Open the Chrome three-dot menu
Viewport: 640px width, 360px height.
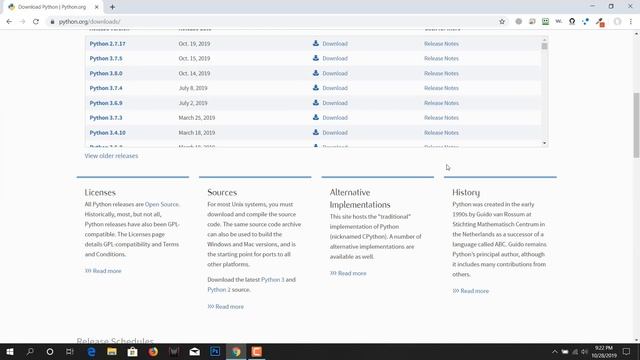631,22
